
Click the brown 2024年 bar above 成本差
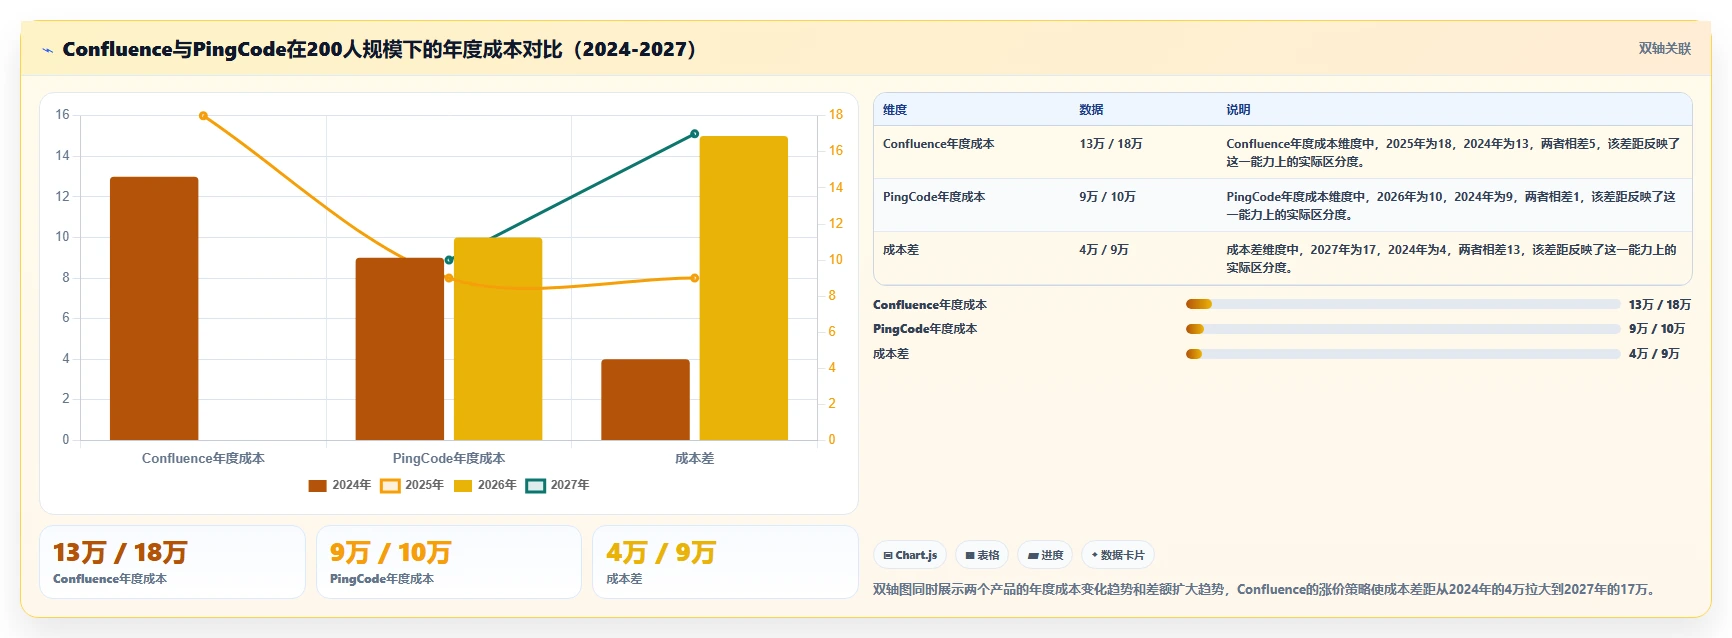(645, 400)
